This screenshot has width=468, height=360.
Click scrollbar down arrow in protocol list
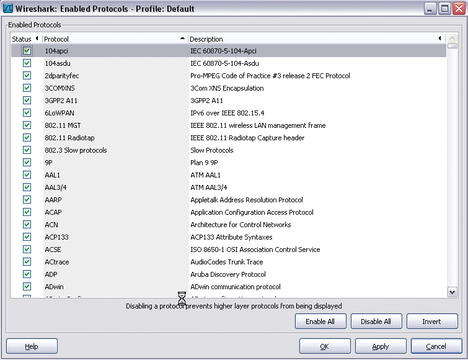(452, 292)
